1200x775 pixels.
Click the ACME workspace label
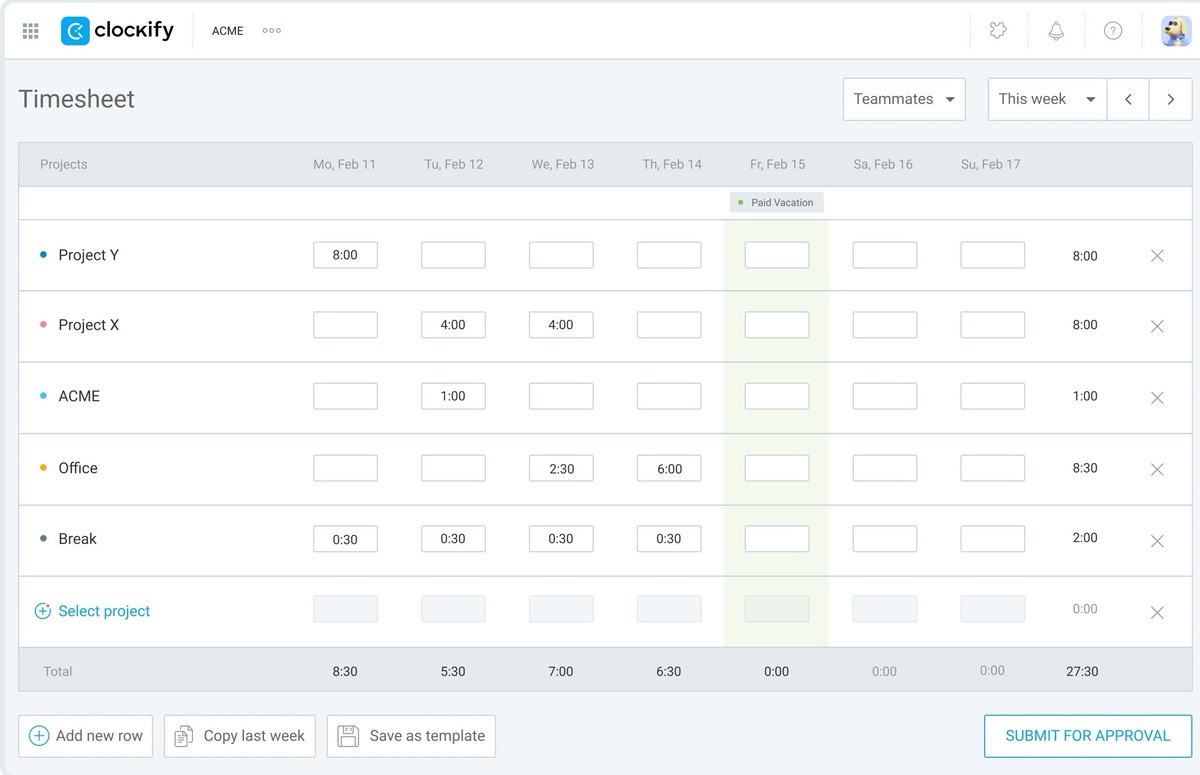(x=227, y=31)
